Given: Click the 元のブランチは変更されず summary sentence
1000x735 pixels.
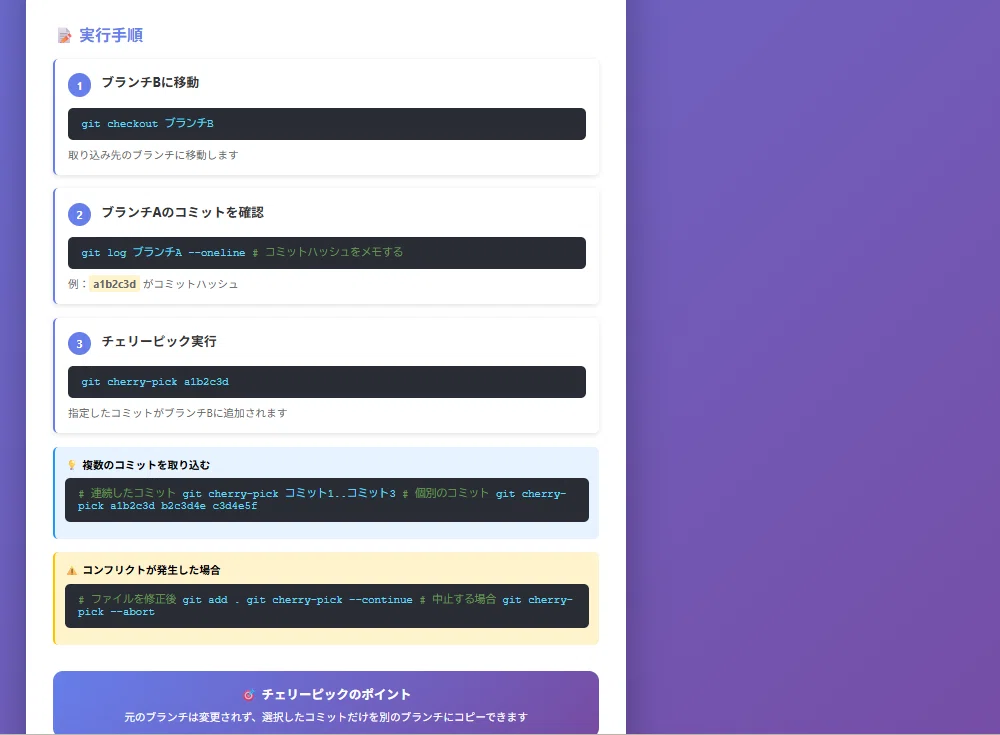Looking at the screenshot, I should pyautogui.click(x=326, y=717).
